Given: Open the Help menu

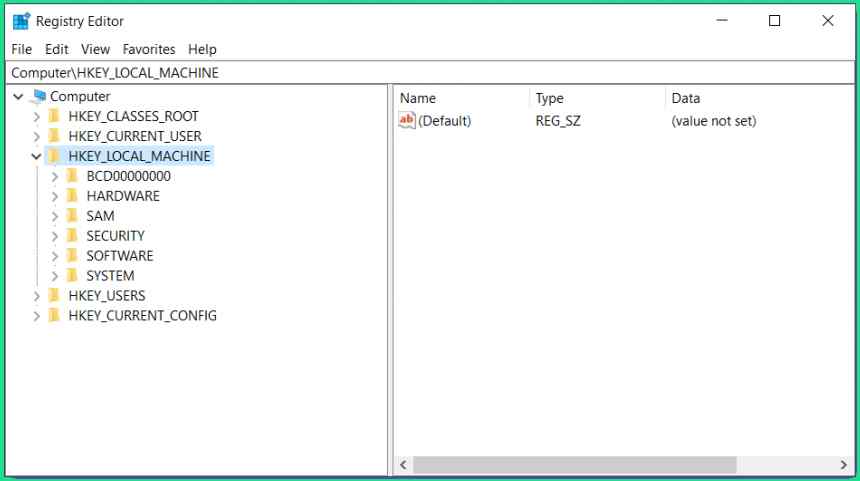Looking at the screenshot, I should (x=202, y=49).
